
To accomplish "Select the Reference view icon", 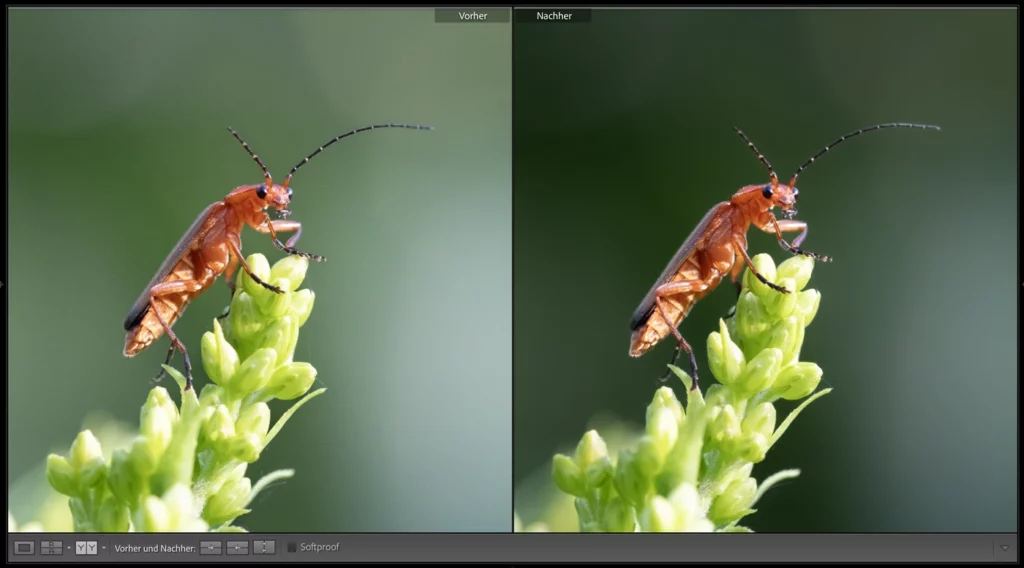I will click(51, 547).
